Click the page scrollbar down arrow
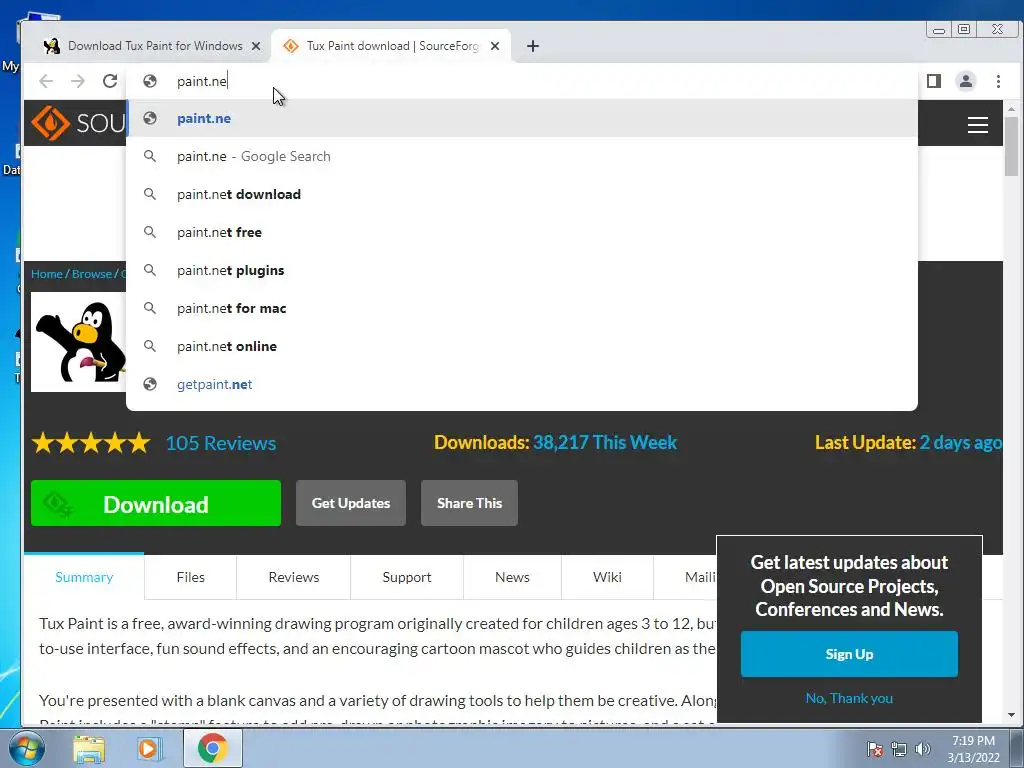 (1012, 715)
